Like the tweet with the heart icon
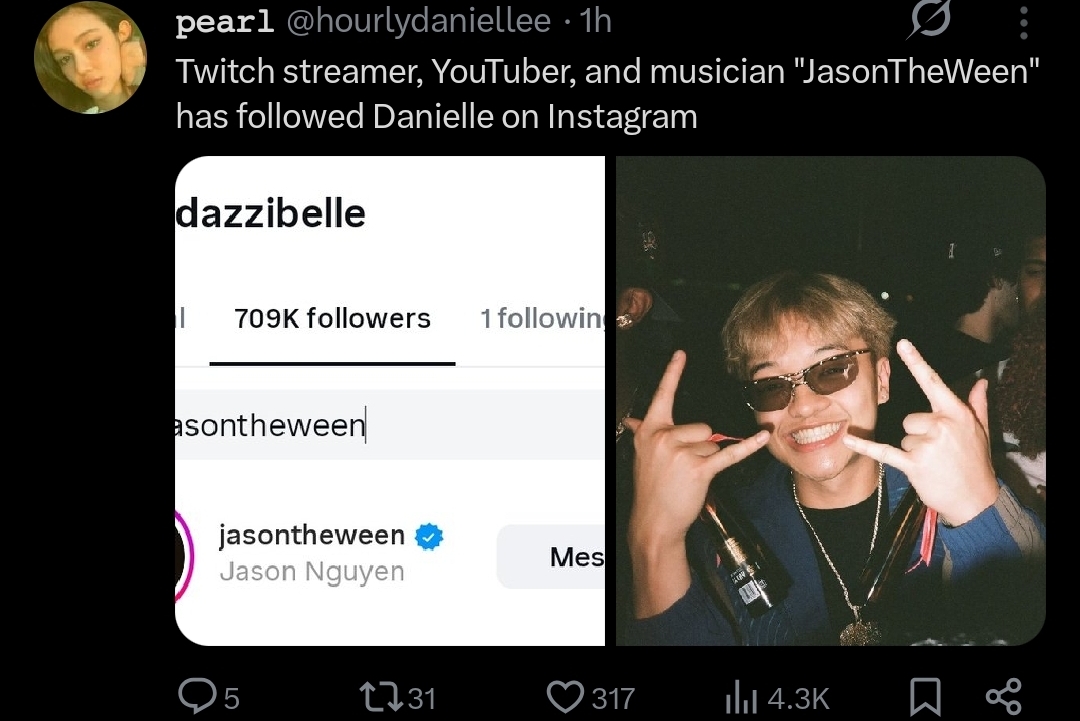Image resolution: width=1080 pixels, height=721 pixels. [x=590, y=697]
